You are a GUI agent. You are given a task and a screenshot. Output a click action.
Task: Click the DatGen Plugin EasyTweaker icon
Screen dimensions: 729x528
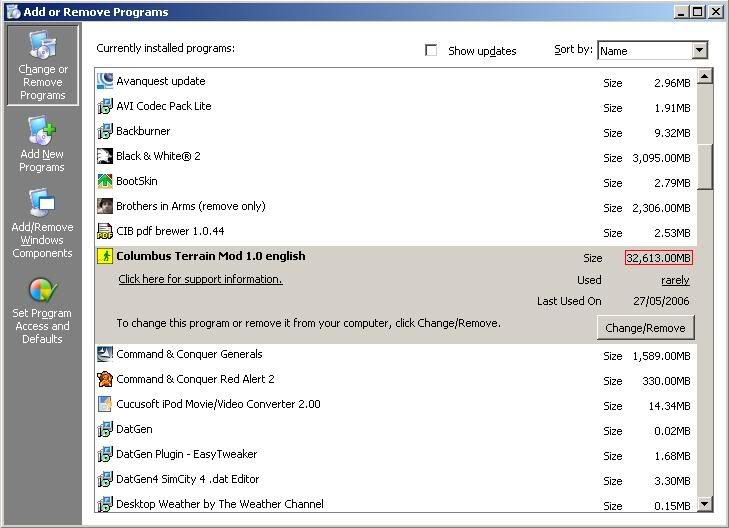click(x=105, y=454)
